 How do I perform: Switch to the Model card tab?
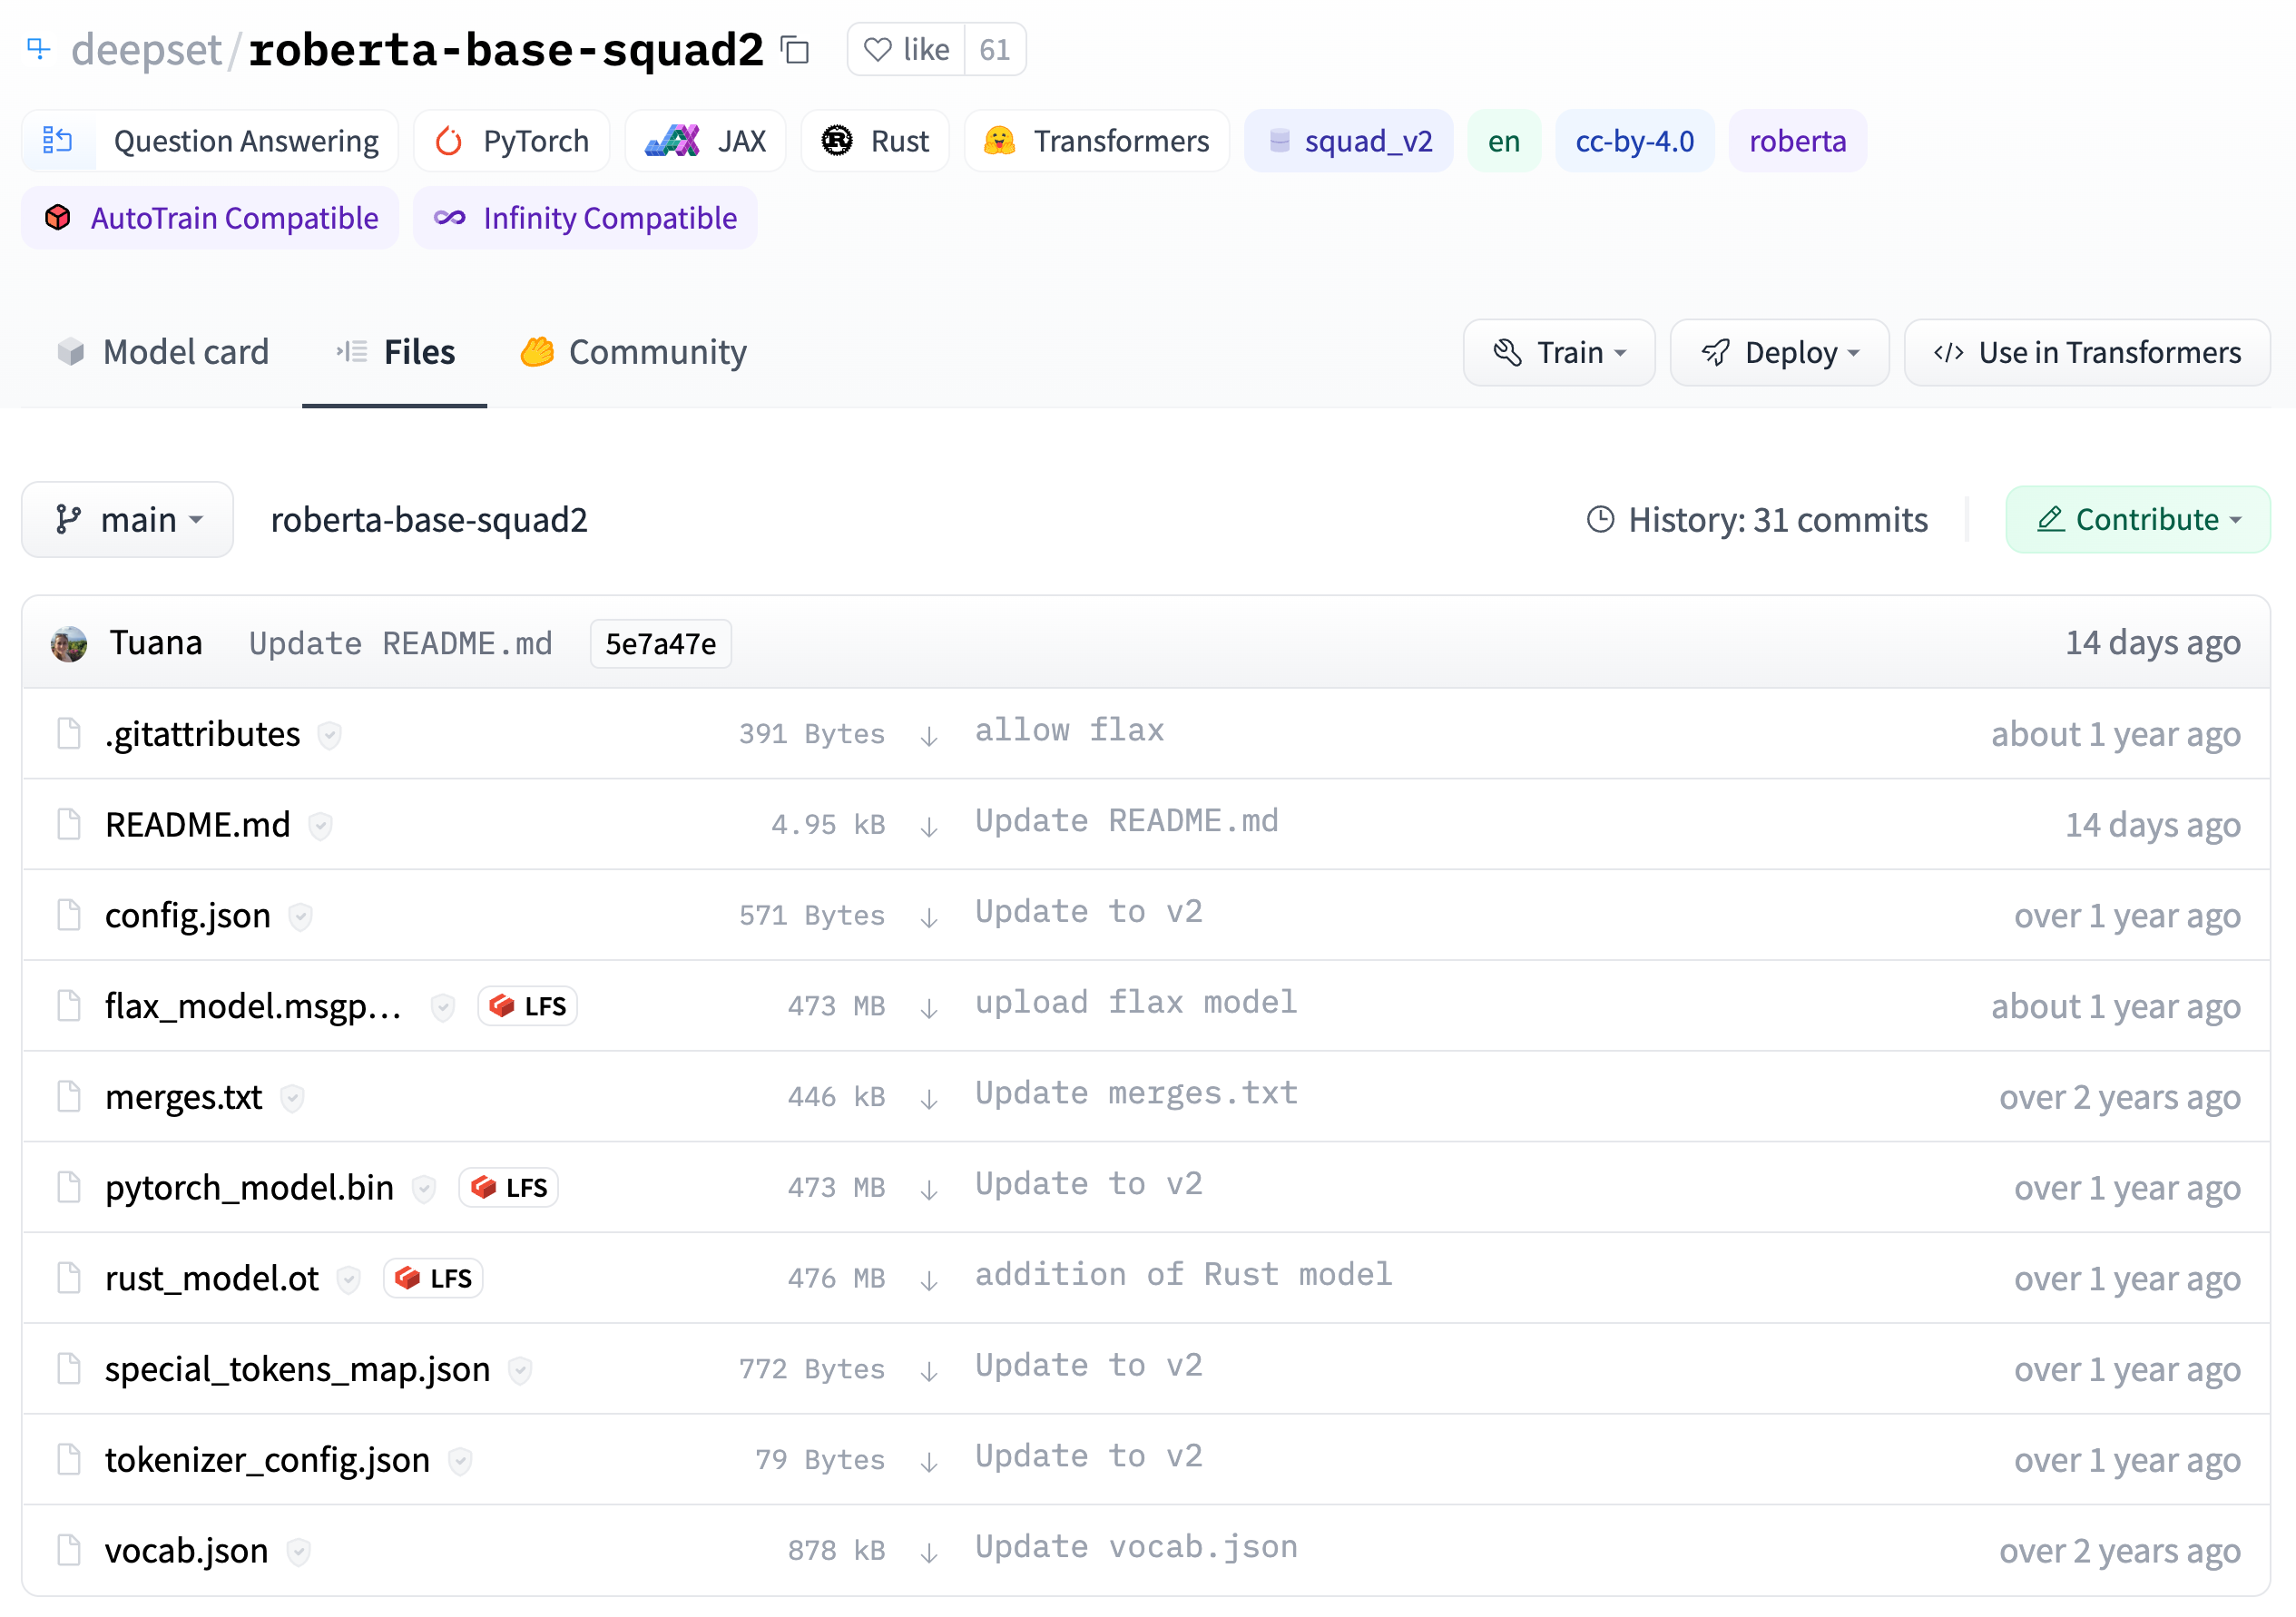(x=163, y=352)
